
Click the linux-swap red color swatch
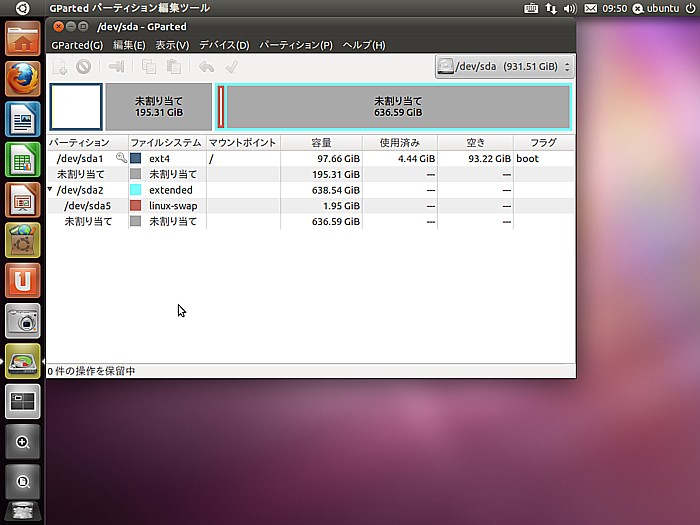(x=136, y=205)
